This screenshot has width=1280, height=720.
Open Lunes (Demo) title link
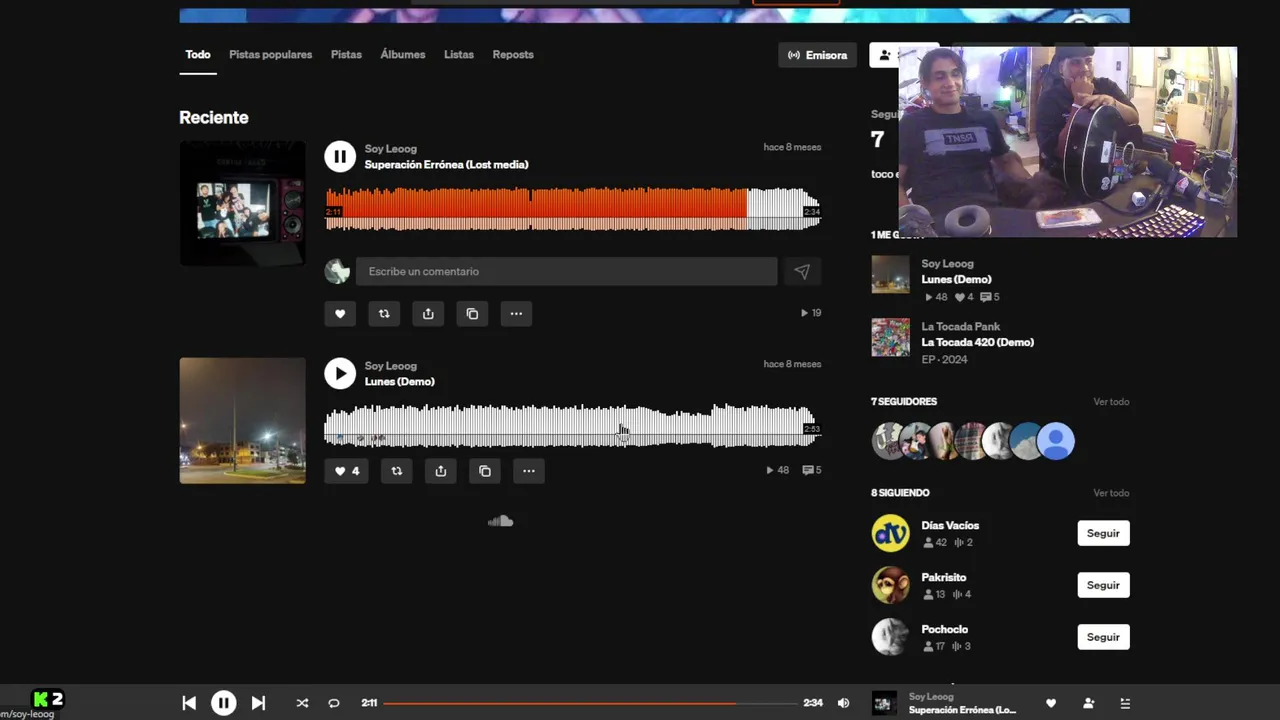click(x=399, y=382)
